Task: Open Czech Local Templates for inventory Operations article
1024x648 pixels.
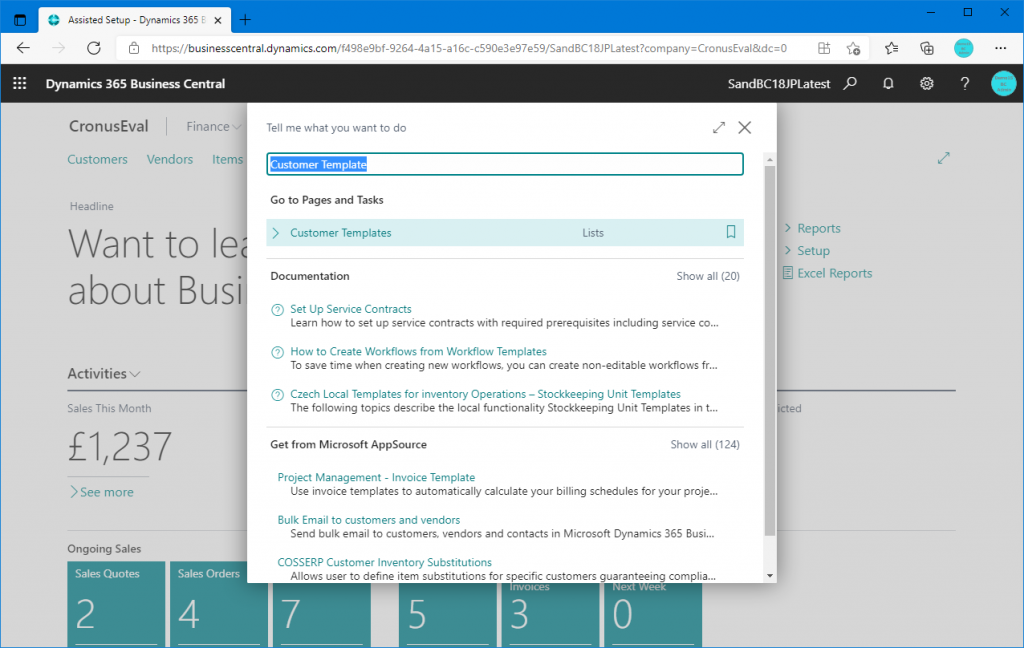Action: point(485,394)
